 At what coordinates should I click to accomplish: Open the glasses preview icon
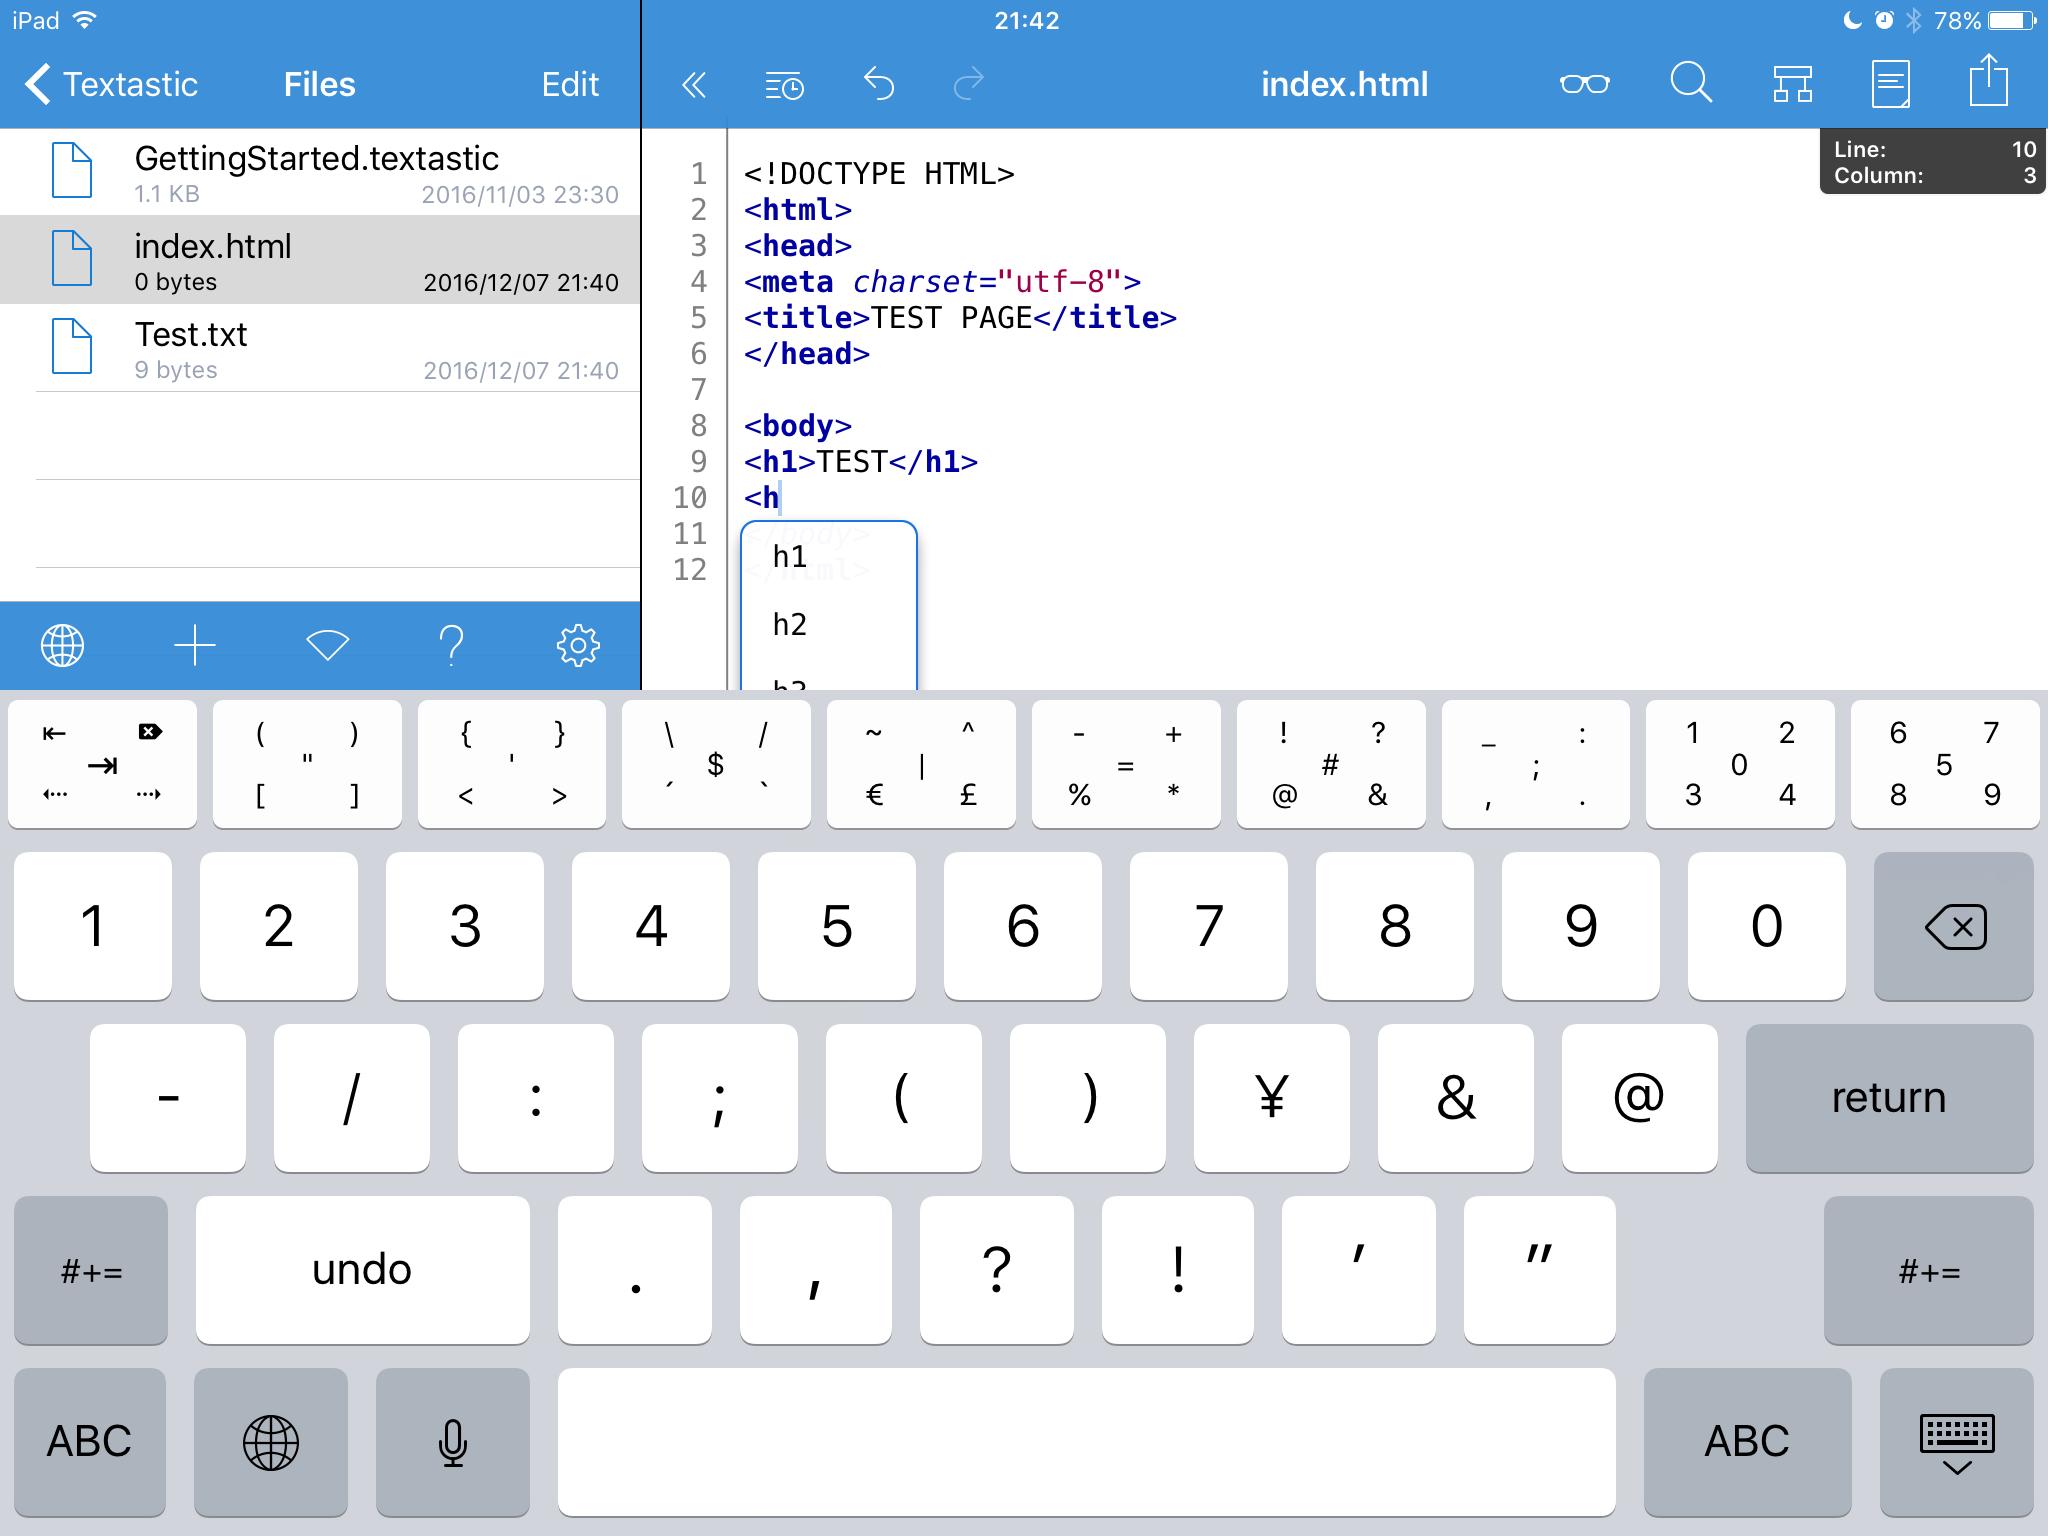(1584, 85)
